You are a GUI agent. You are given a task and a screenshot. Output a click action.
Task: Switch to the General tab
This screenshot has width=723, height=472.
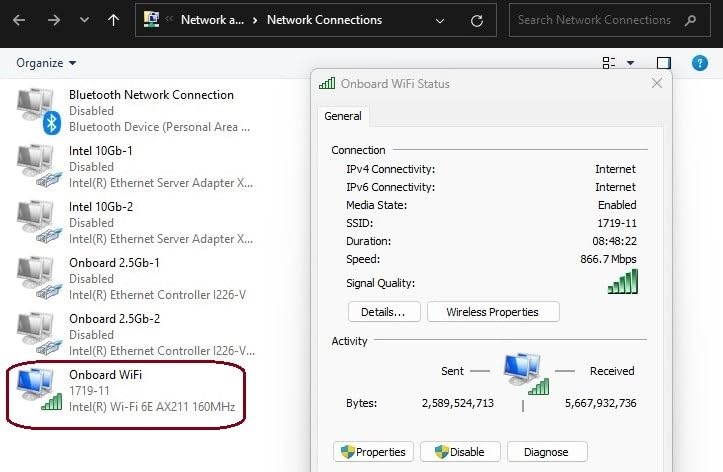coord(343,116)
